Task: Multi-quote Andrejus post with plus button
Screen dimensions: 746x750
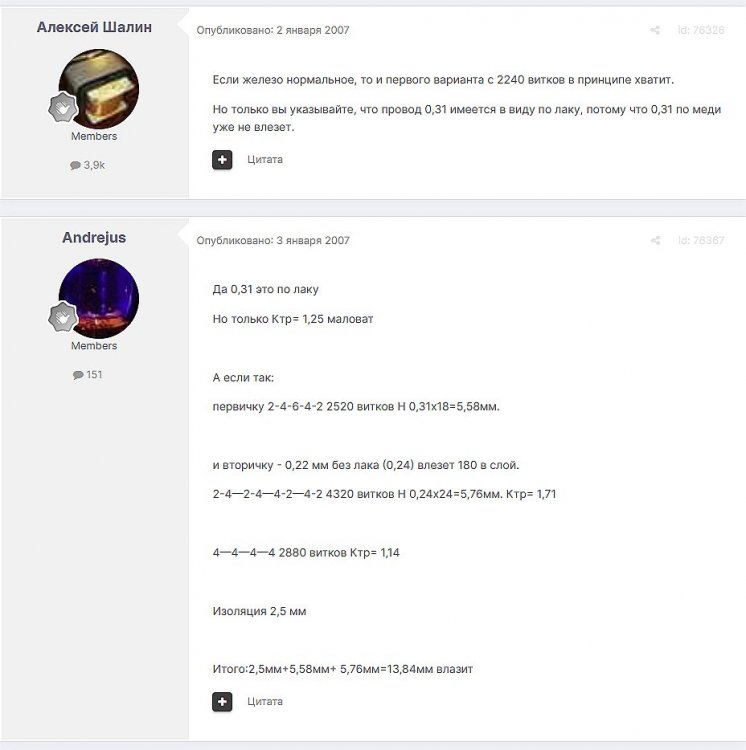Action: [x=222, y=702]
